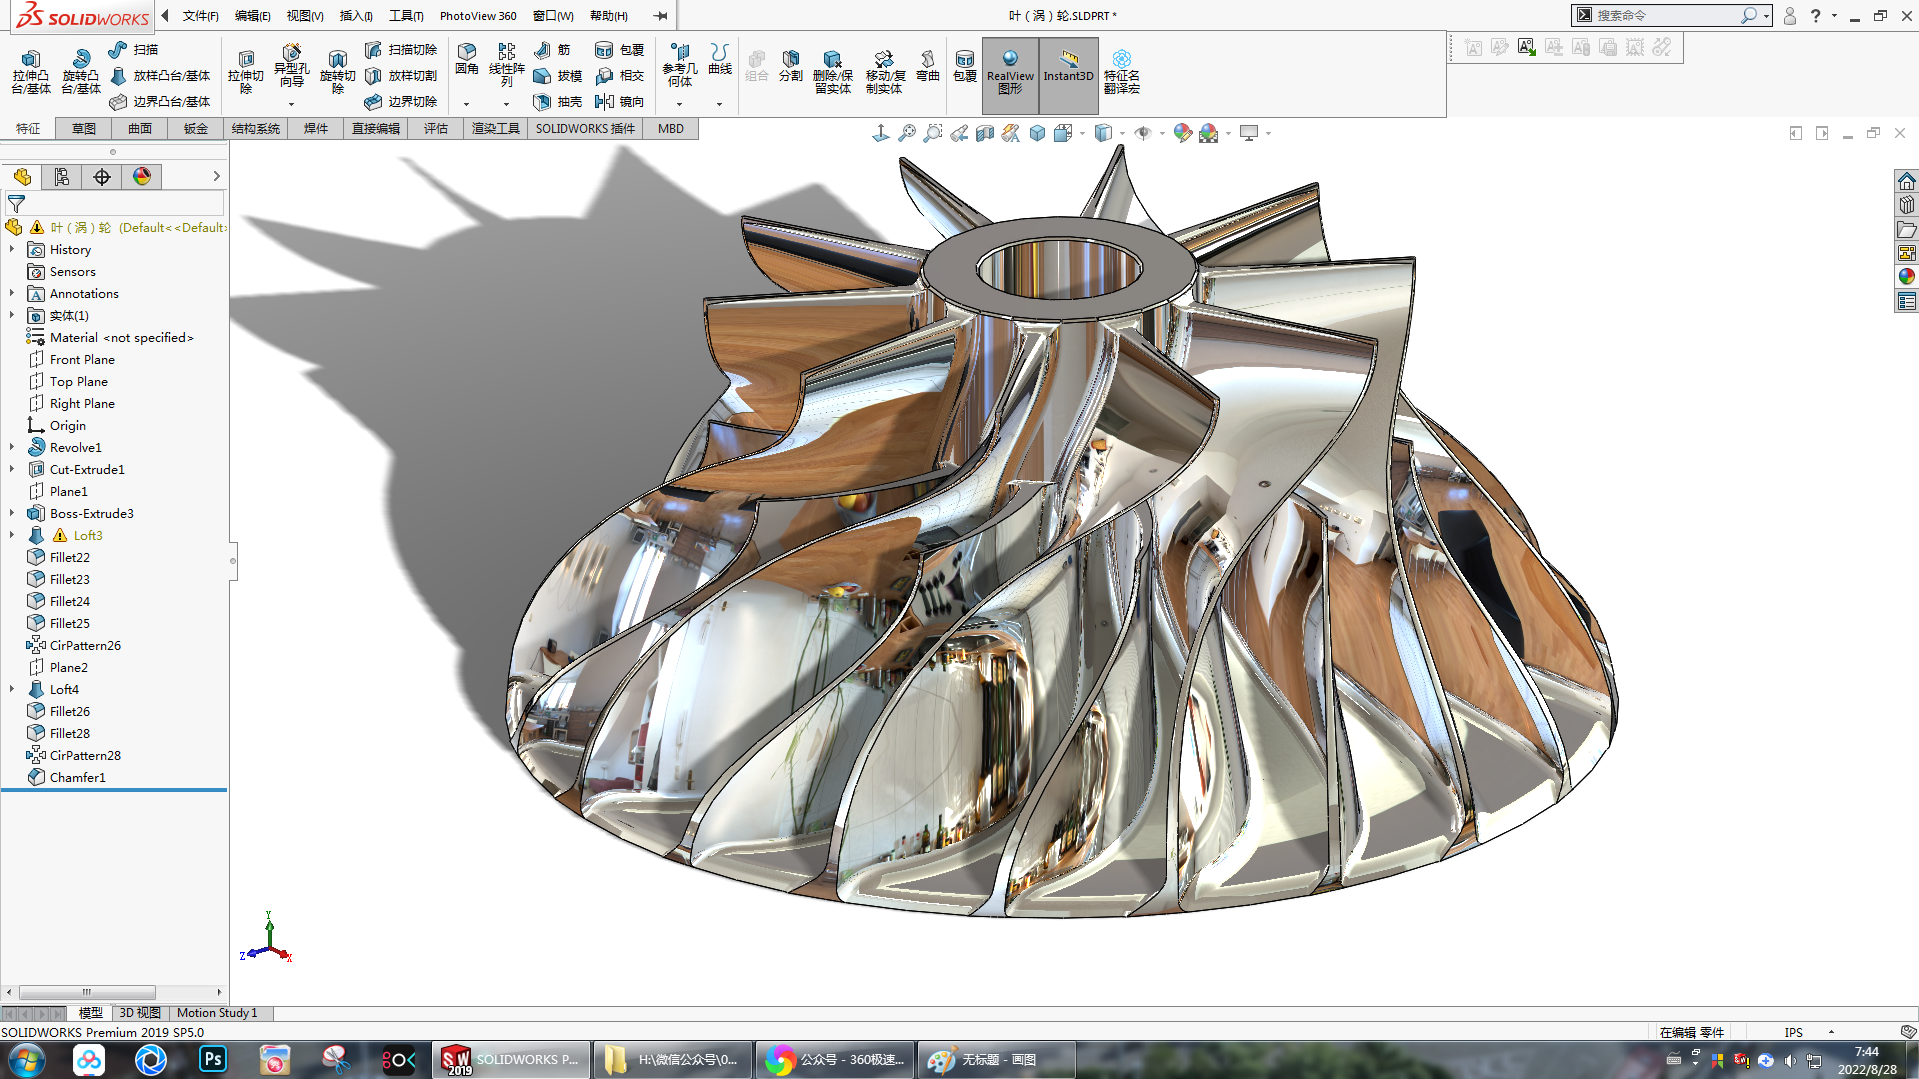Expand the Loft3 feature node
1919x1079 pixels.
coord(12,535)
